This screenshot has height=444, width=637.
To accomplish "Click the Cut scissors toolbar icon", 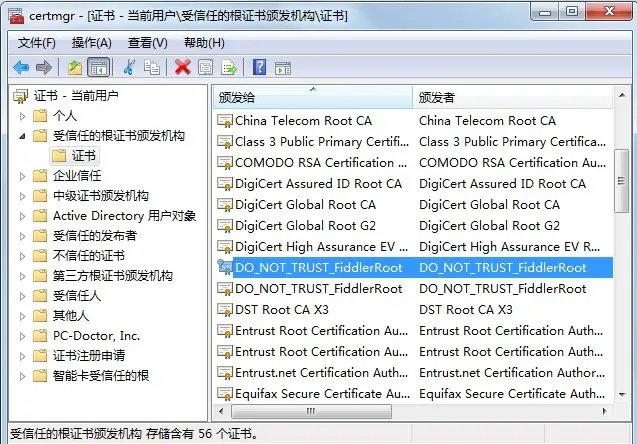I will click(129, 67).
